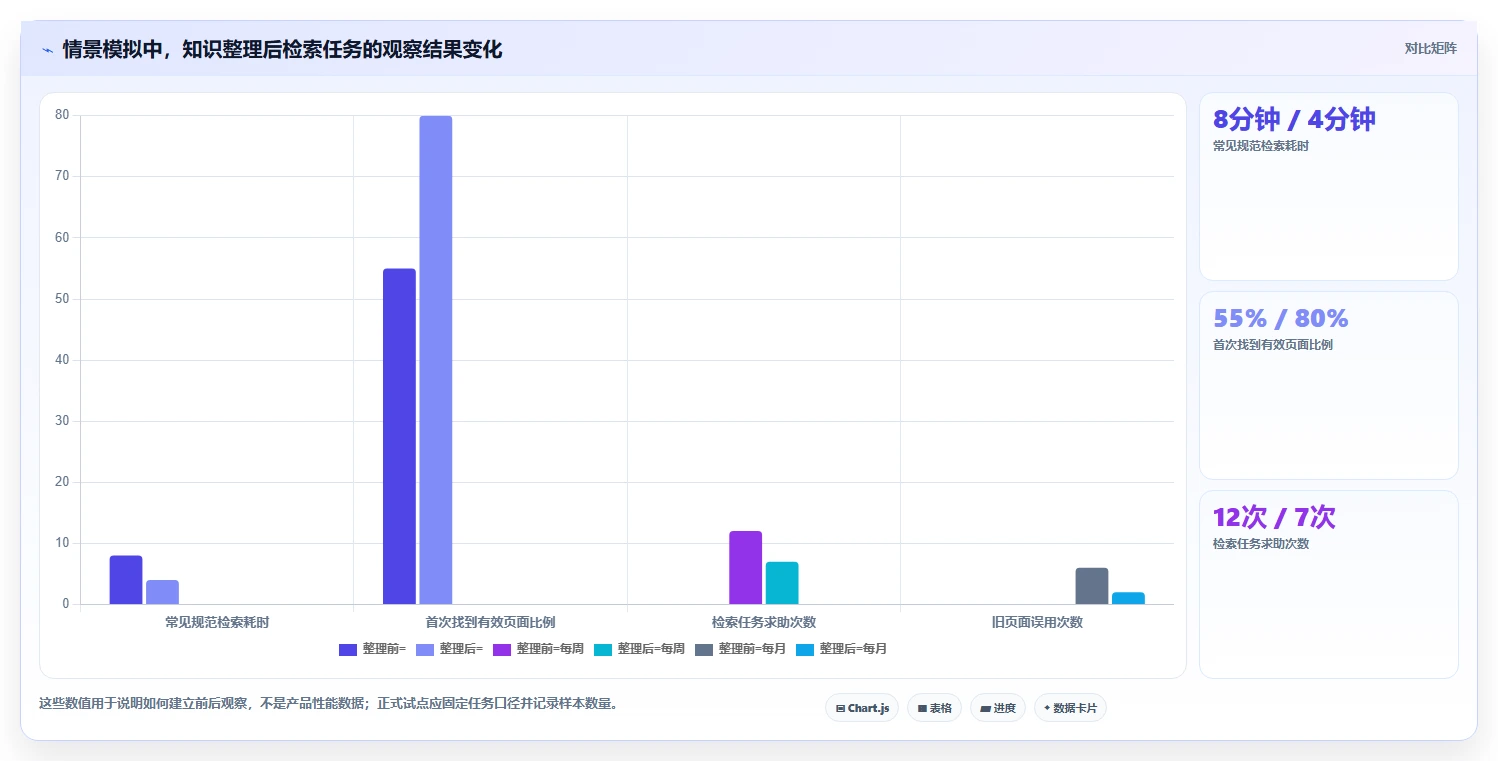Toggle the 整理后=每月 legend dataset
The height and width of the screenshot is (761, 1498).
841,649
